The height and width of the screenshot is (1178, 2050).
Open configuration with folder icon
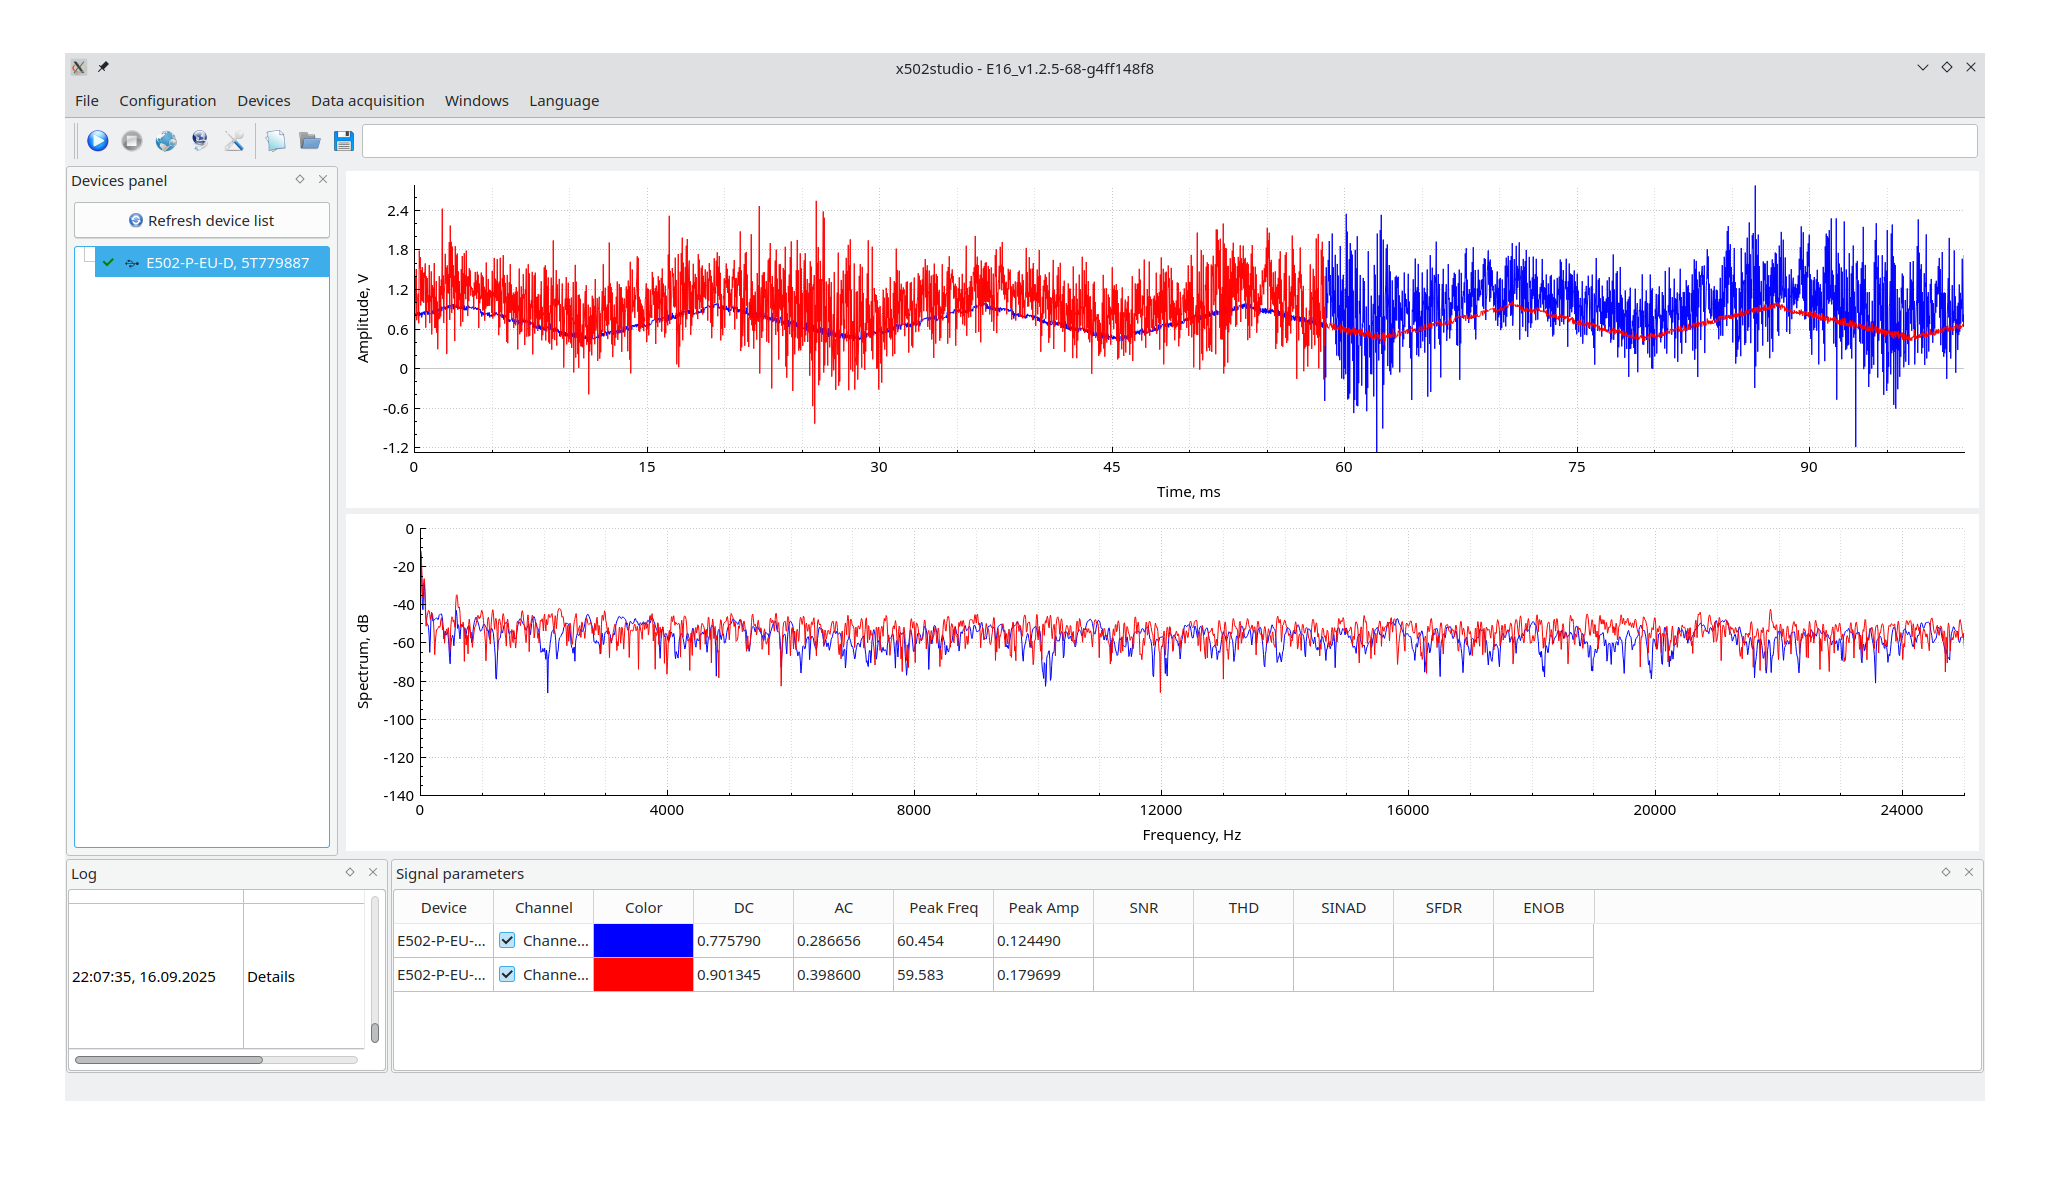(310, 141)
